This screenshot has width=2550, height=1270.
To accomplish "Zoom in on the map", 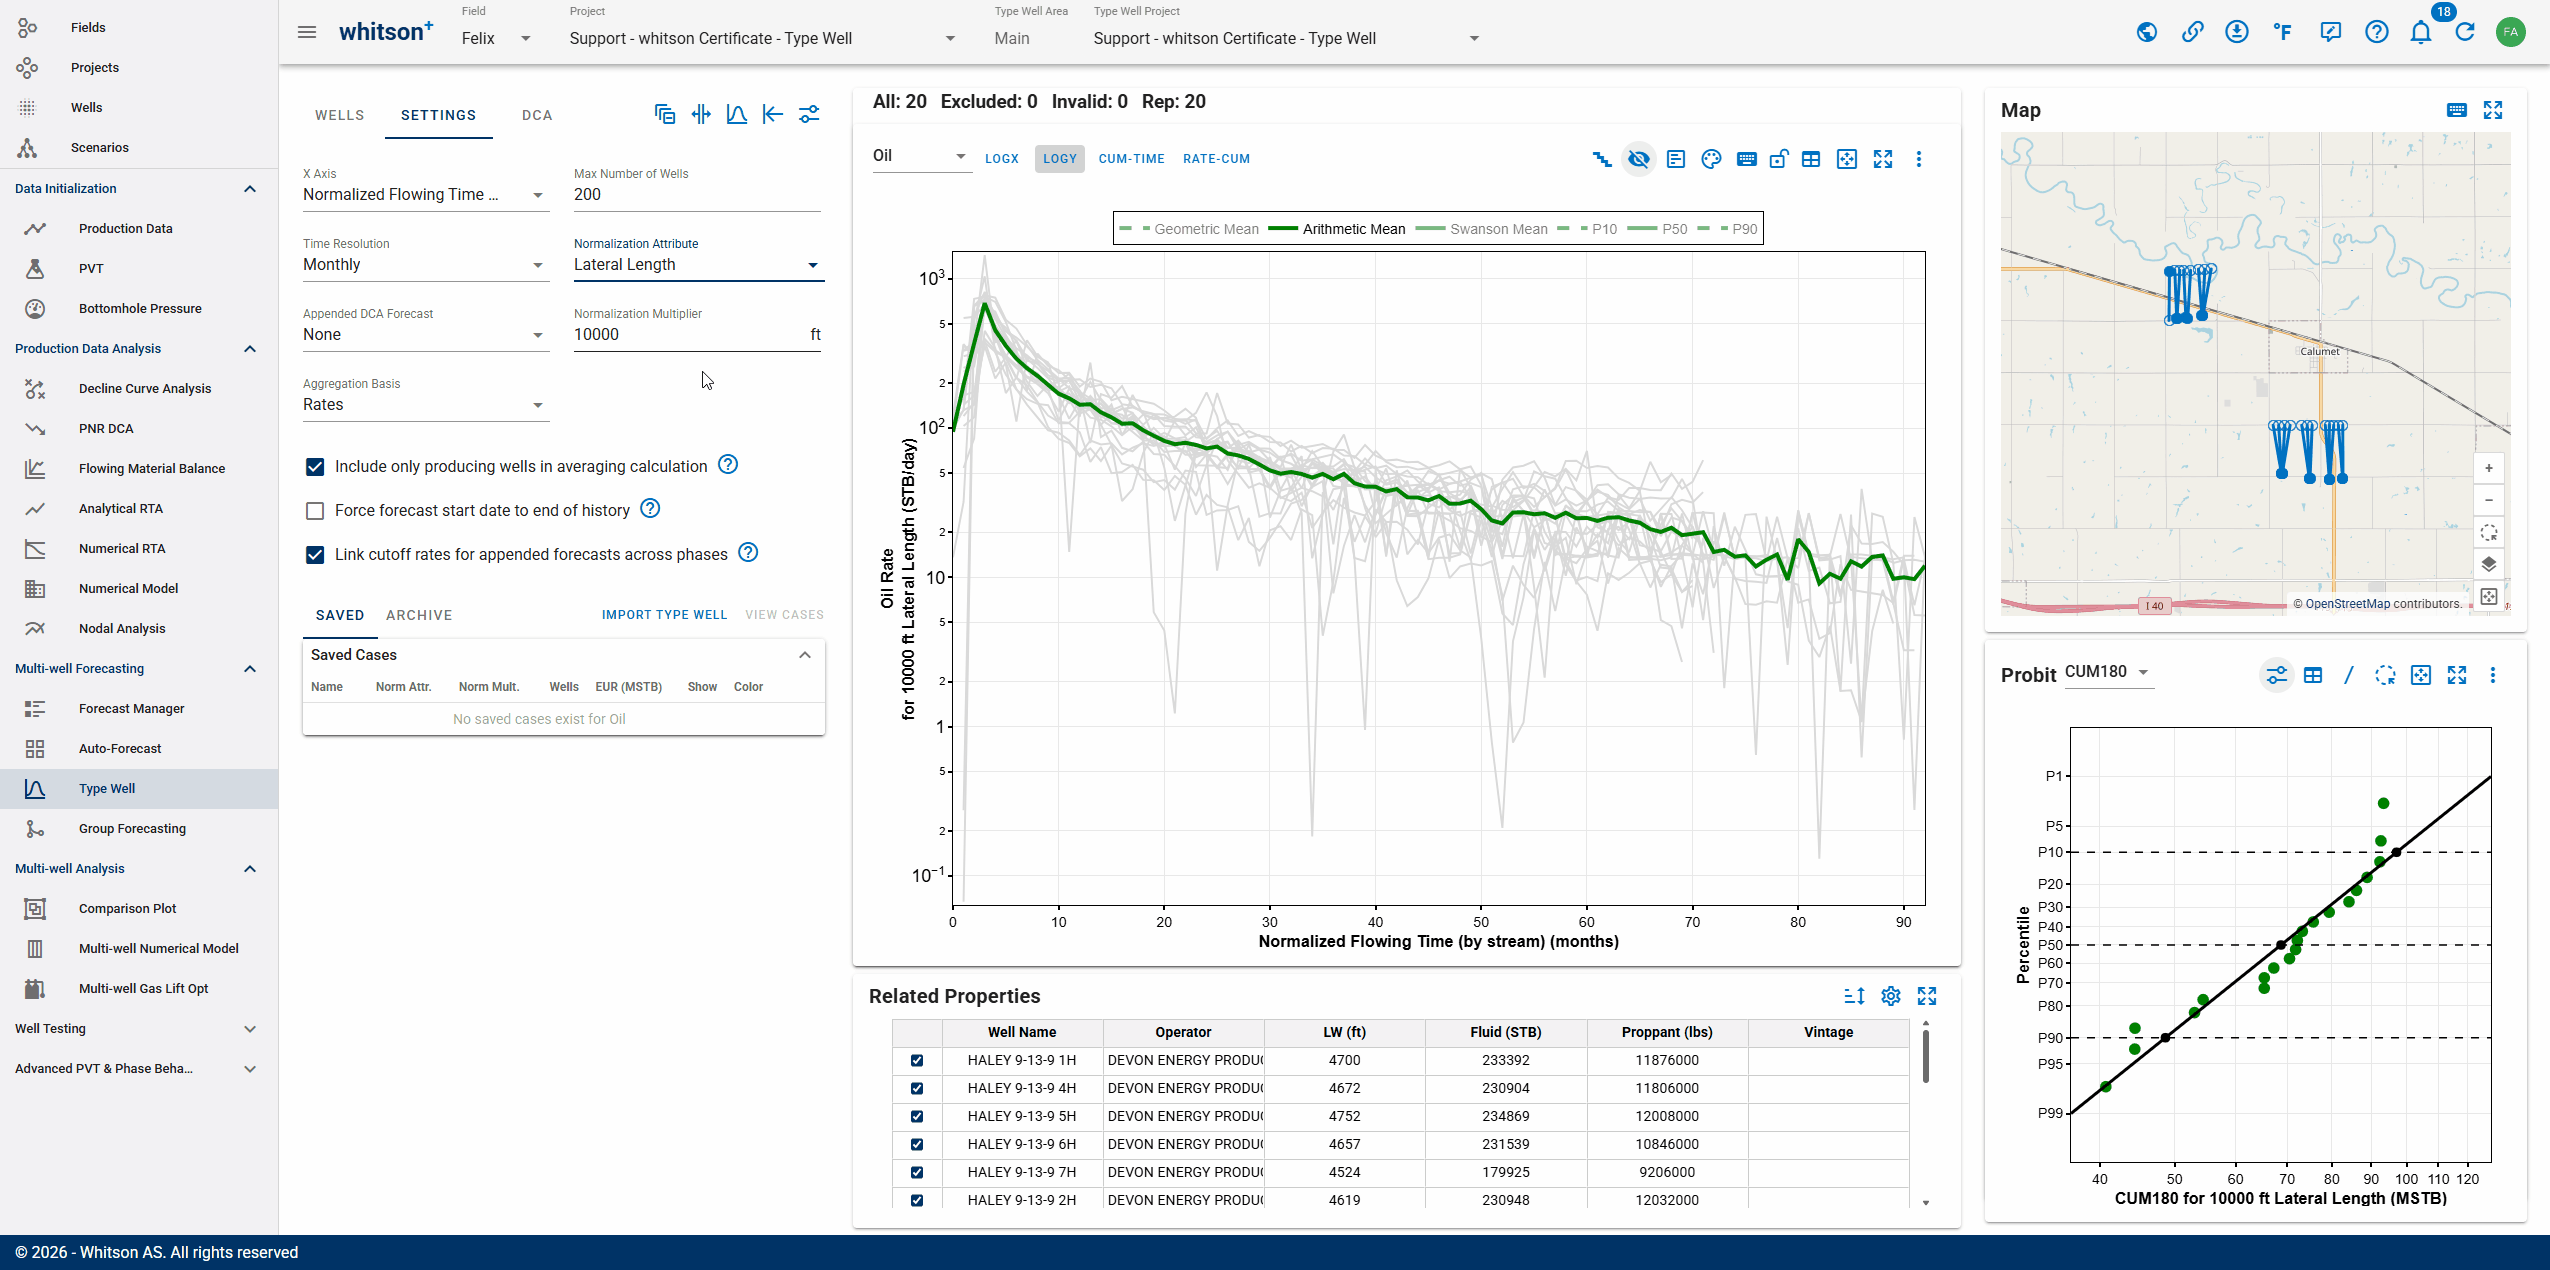I will [x=2489, y=468].
